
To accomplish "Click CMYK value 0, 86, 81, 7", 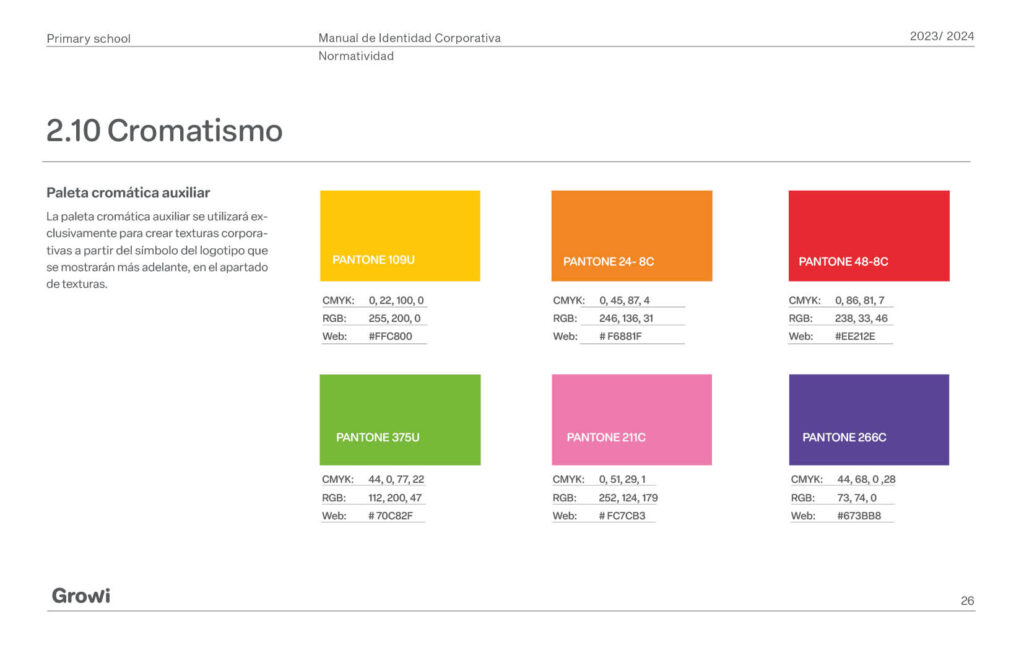I will [x=859, y=300].
